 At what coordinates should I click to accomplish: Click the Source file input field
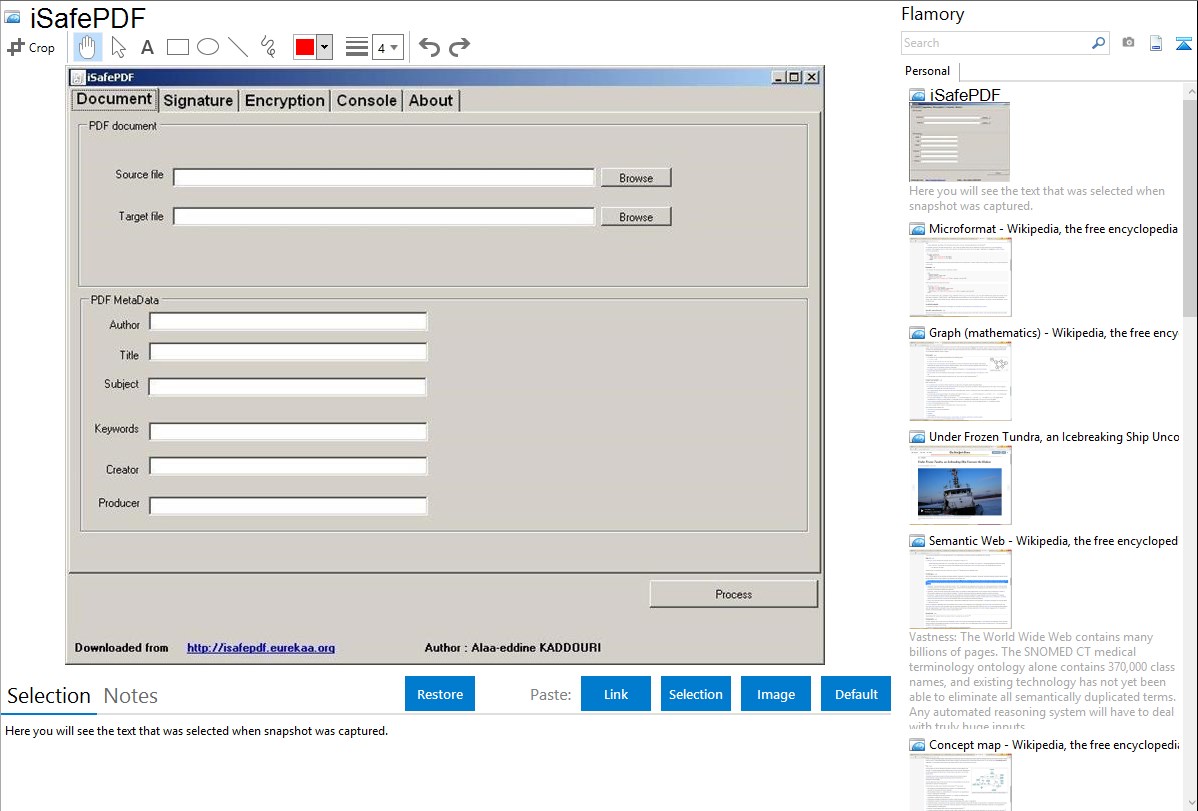(384, 177)
